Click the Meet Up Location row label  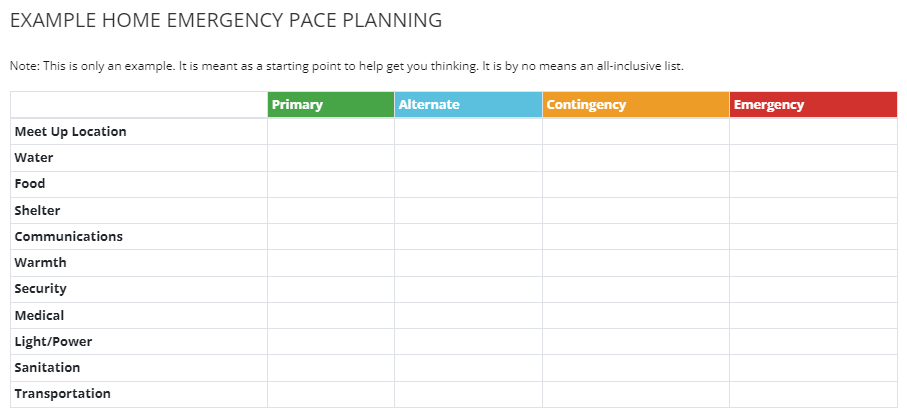pos(71,131)
